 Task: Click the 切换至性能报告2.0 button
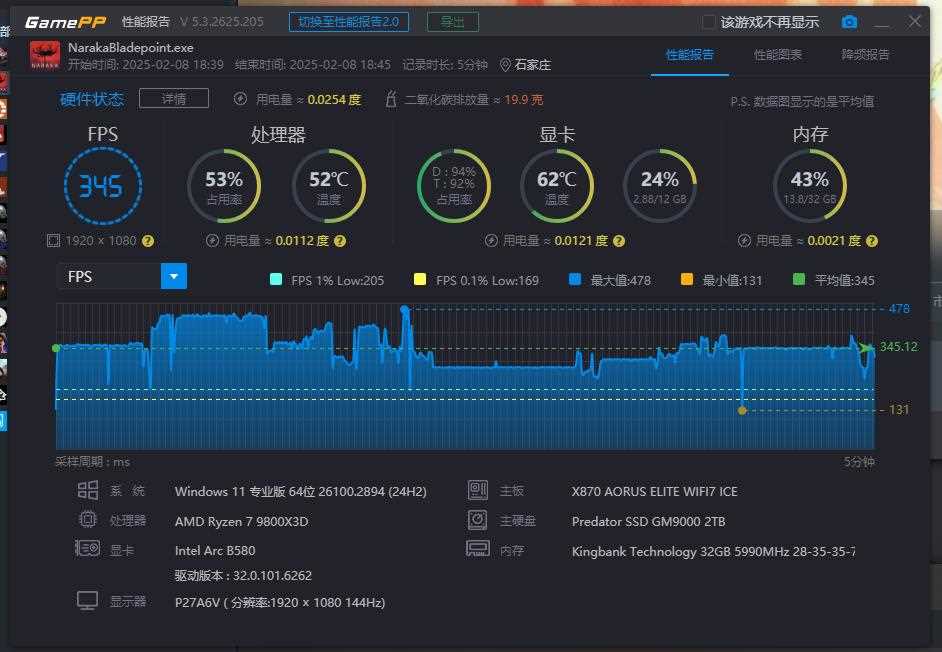coord(349,22)
